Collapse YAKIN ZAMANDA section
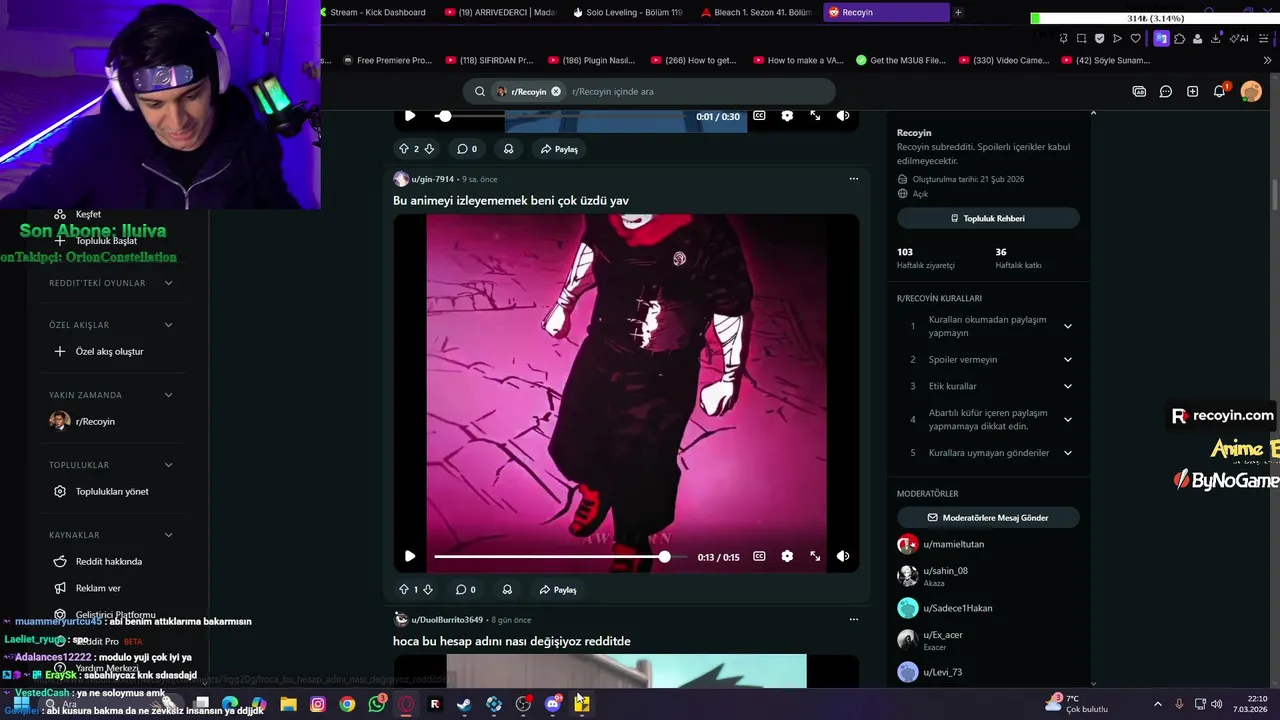This screenshot has width=1280, height=720. [168, 395]
